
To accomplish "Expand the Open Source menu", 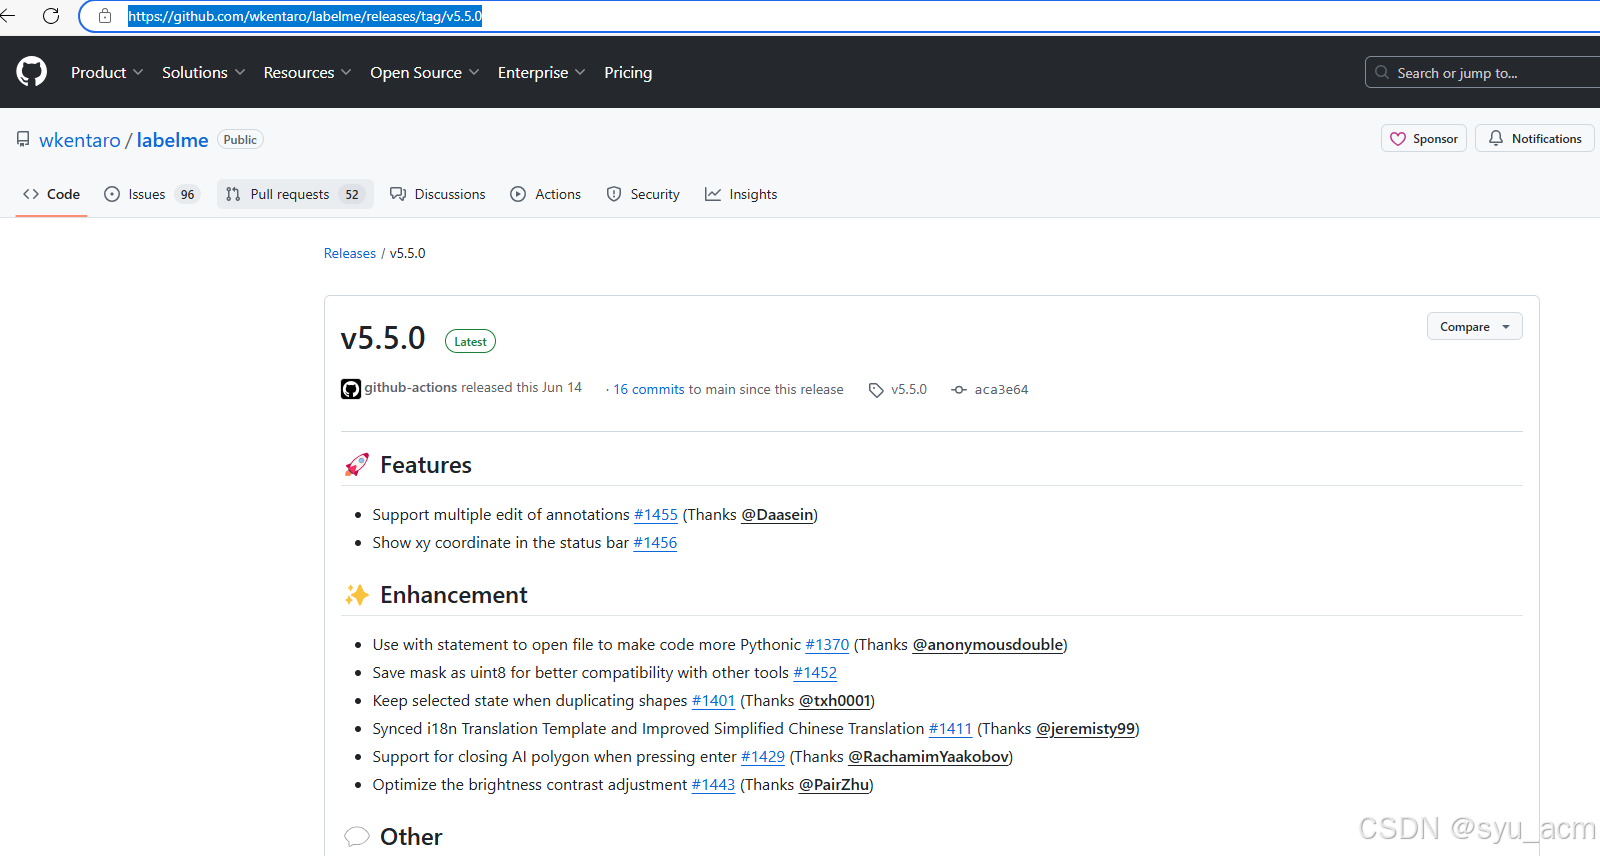I will coord(425,72).
